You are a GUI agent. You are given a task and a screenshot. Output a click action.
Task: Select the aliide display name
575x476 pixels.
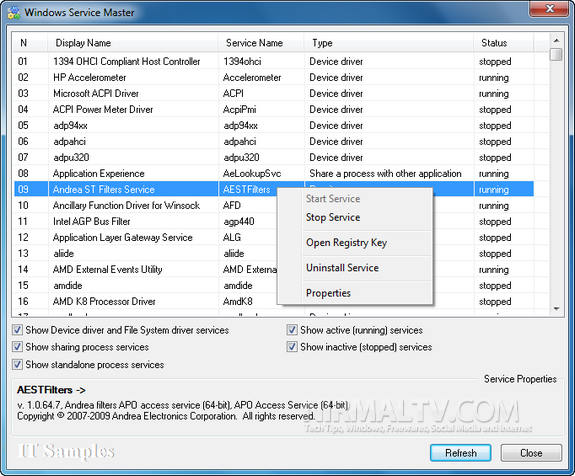tap(64, 253)
